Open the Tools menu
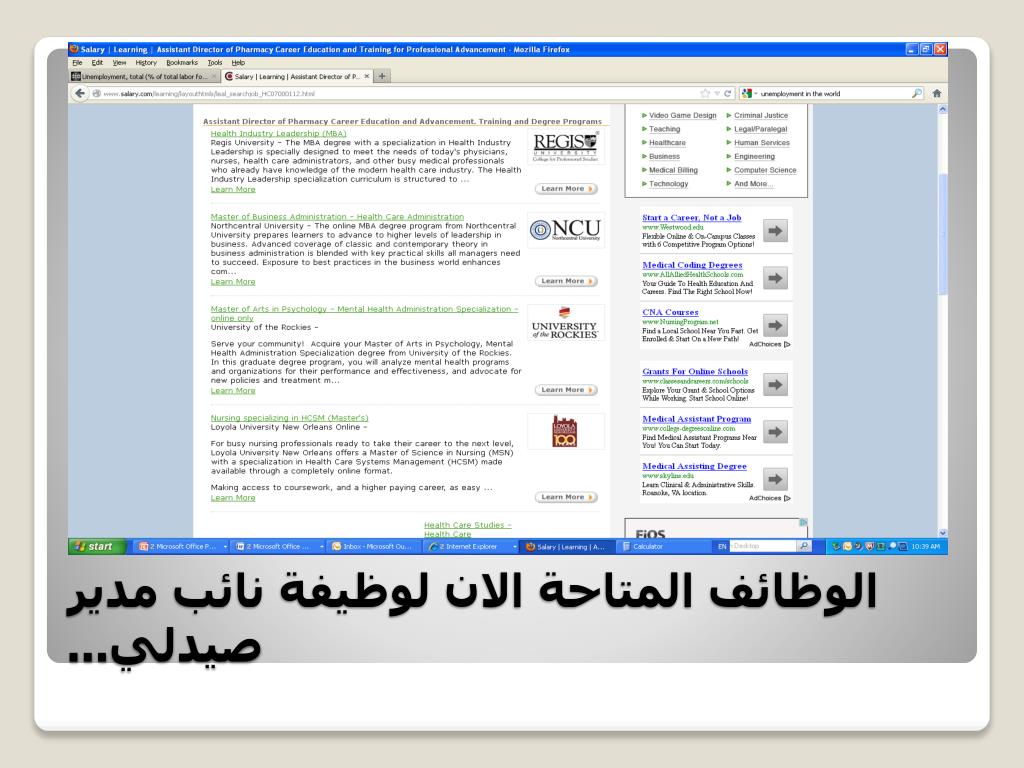Image resolution: width=1024 pixels, height=768 pixels. point(215,63)
